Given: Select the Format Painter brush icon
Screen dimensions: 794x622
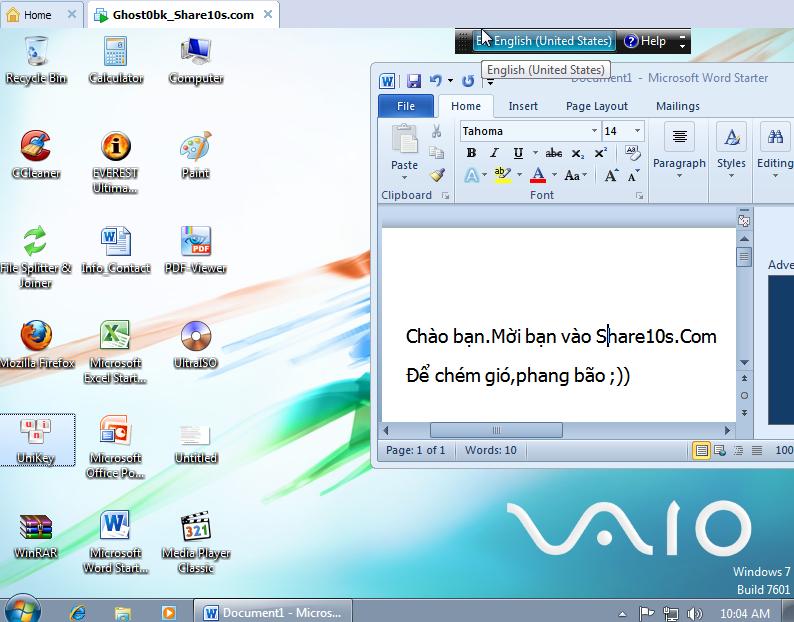Looking at the screenshot, I should (436, 175).
